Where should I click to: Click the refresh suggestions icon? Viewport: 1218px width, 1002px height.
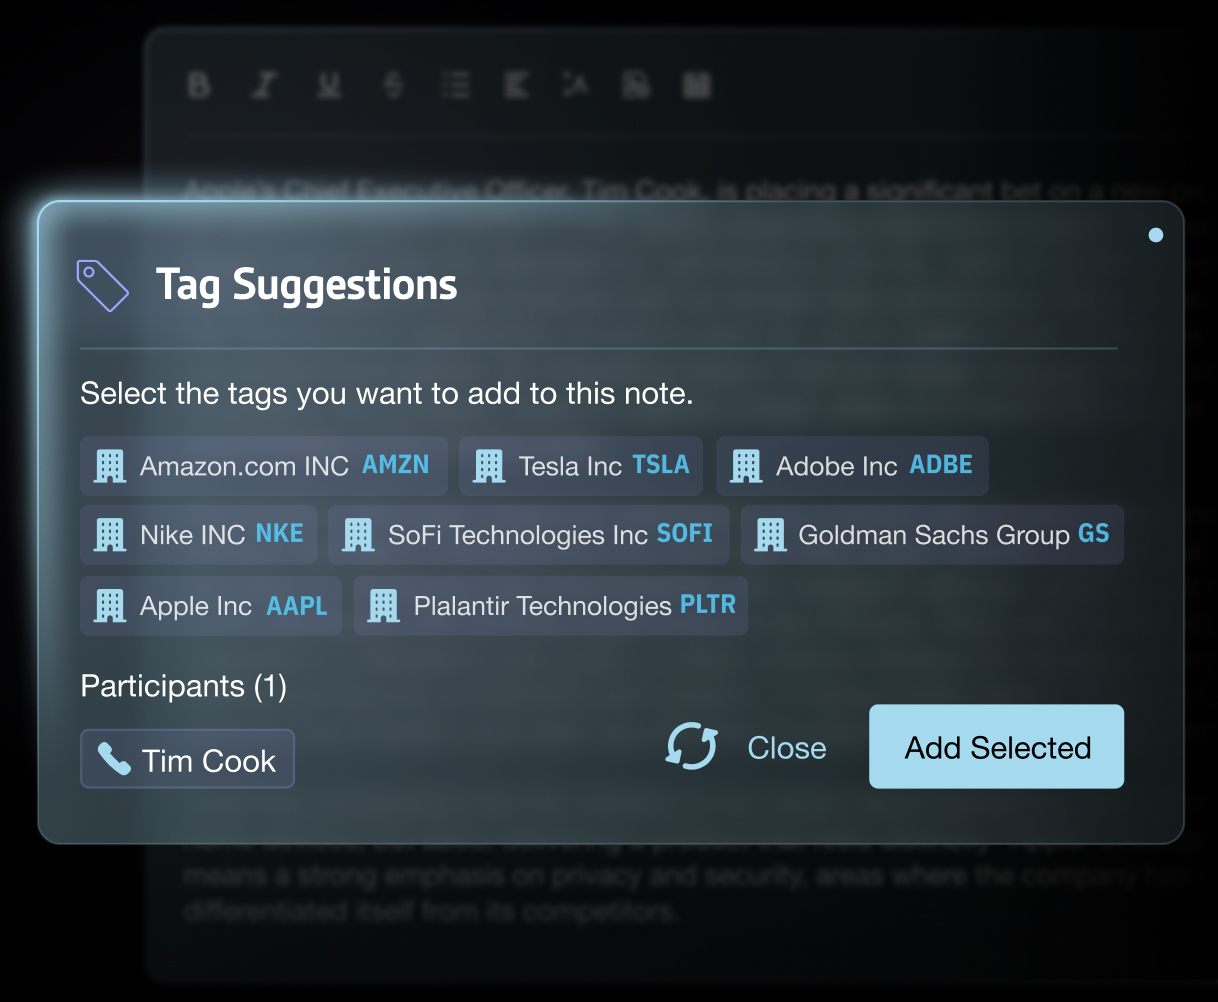tap(691, 747)
